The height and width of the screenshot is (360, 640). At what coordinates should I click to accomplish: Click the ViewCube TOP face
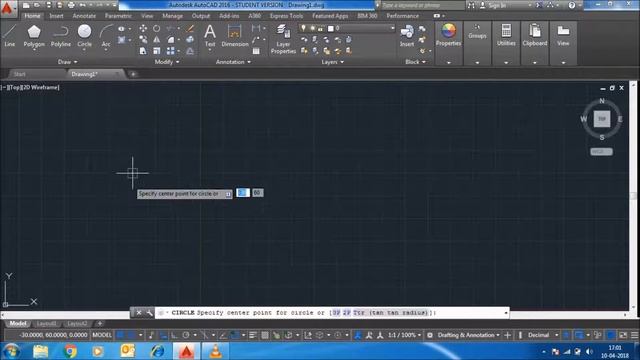click(602, 119)
